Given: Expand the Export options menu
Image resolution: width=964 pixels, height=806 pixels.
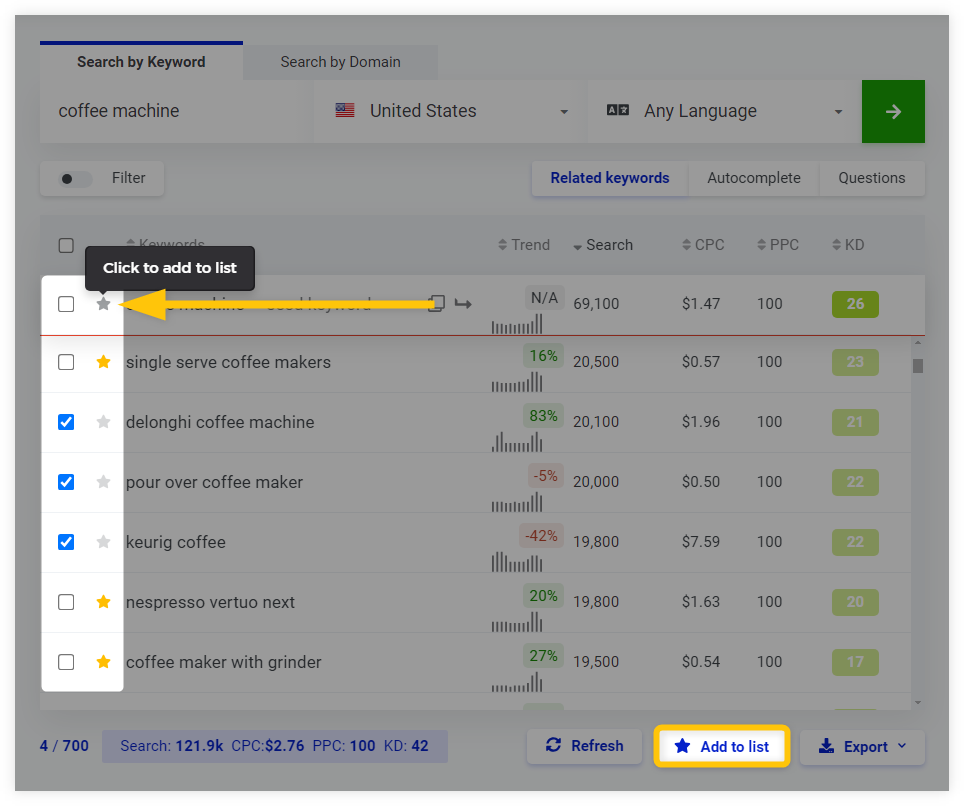Looking at the screenshot, I should (862, 747).
